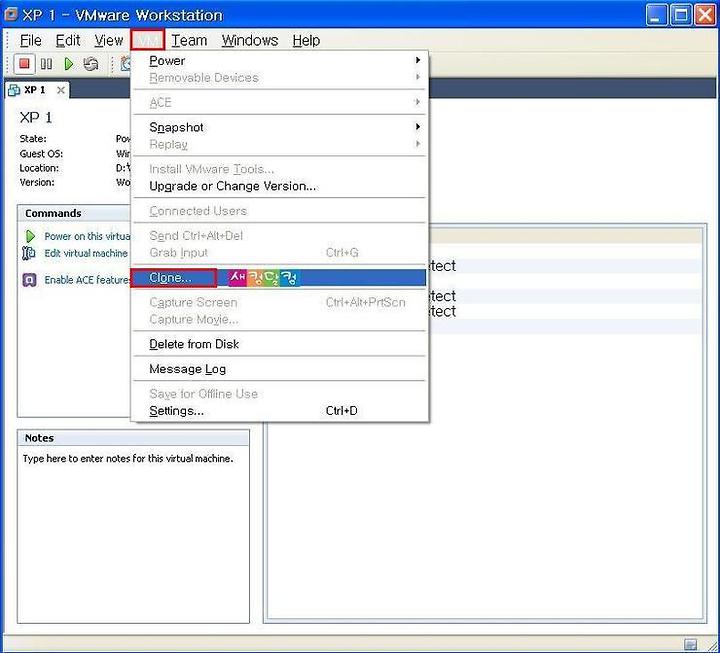Click the ACE submenu arrow
Image resolution: width=720 pixels, height=653 pixels.
417,101
